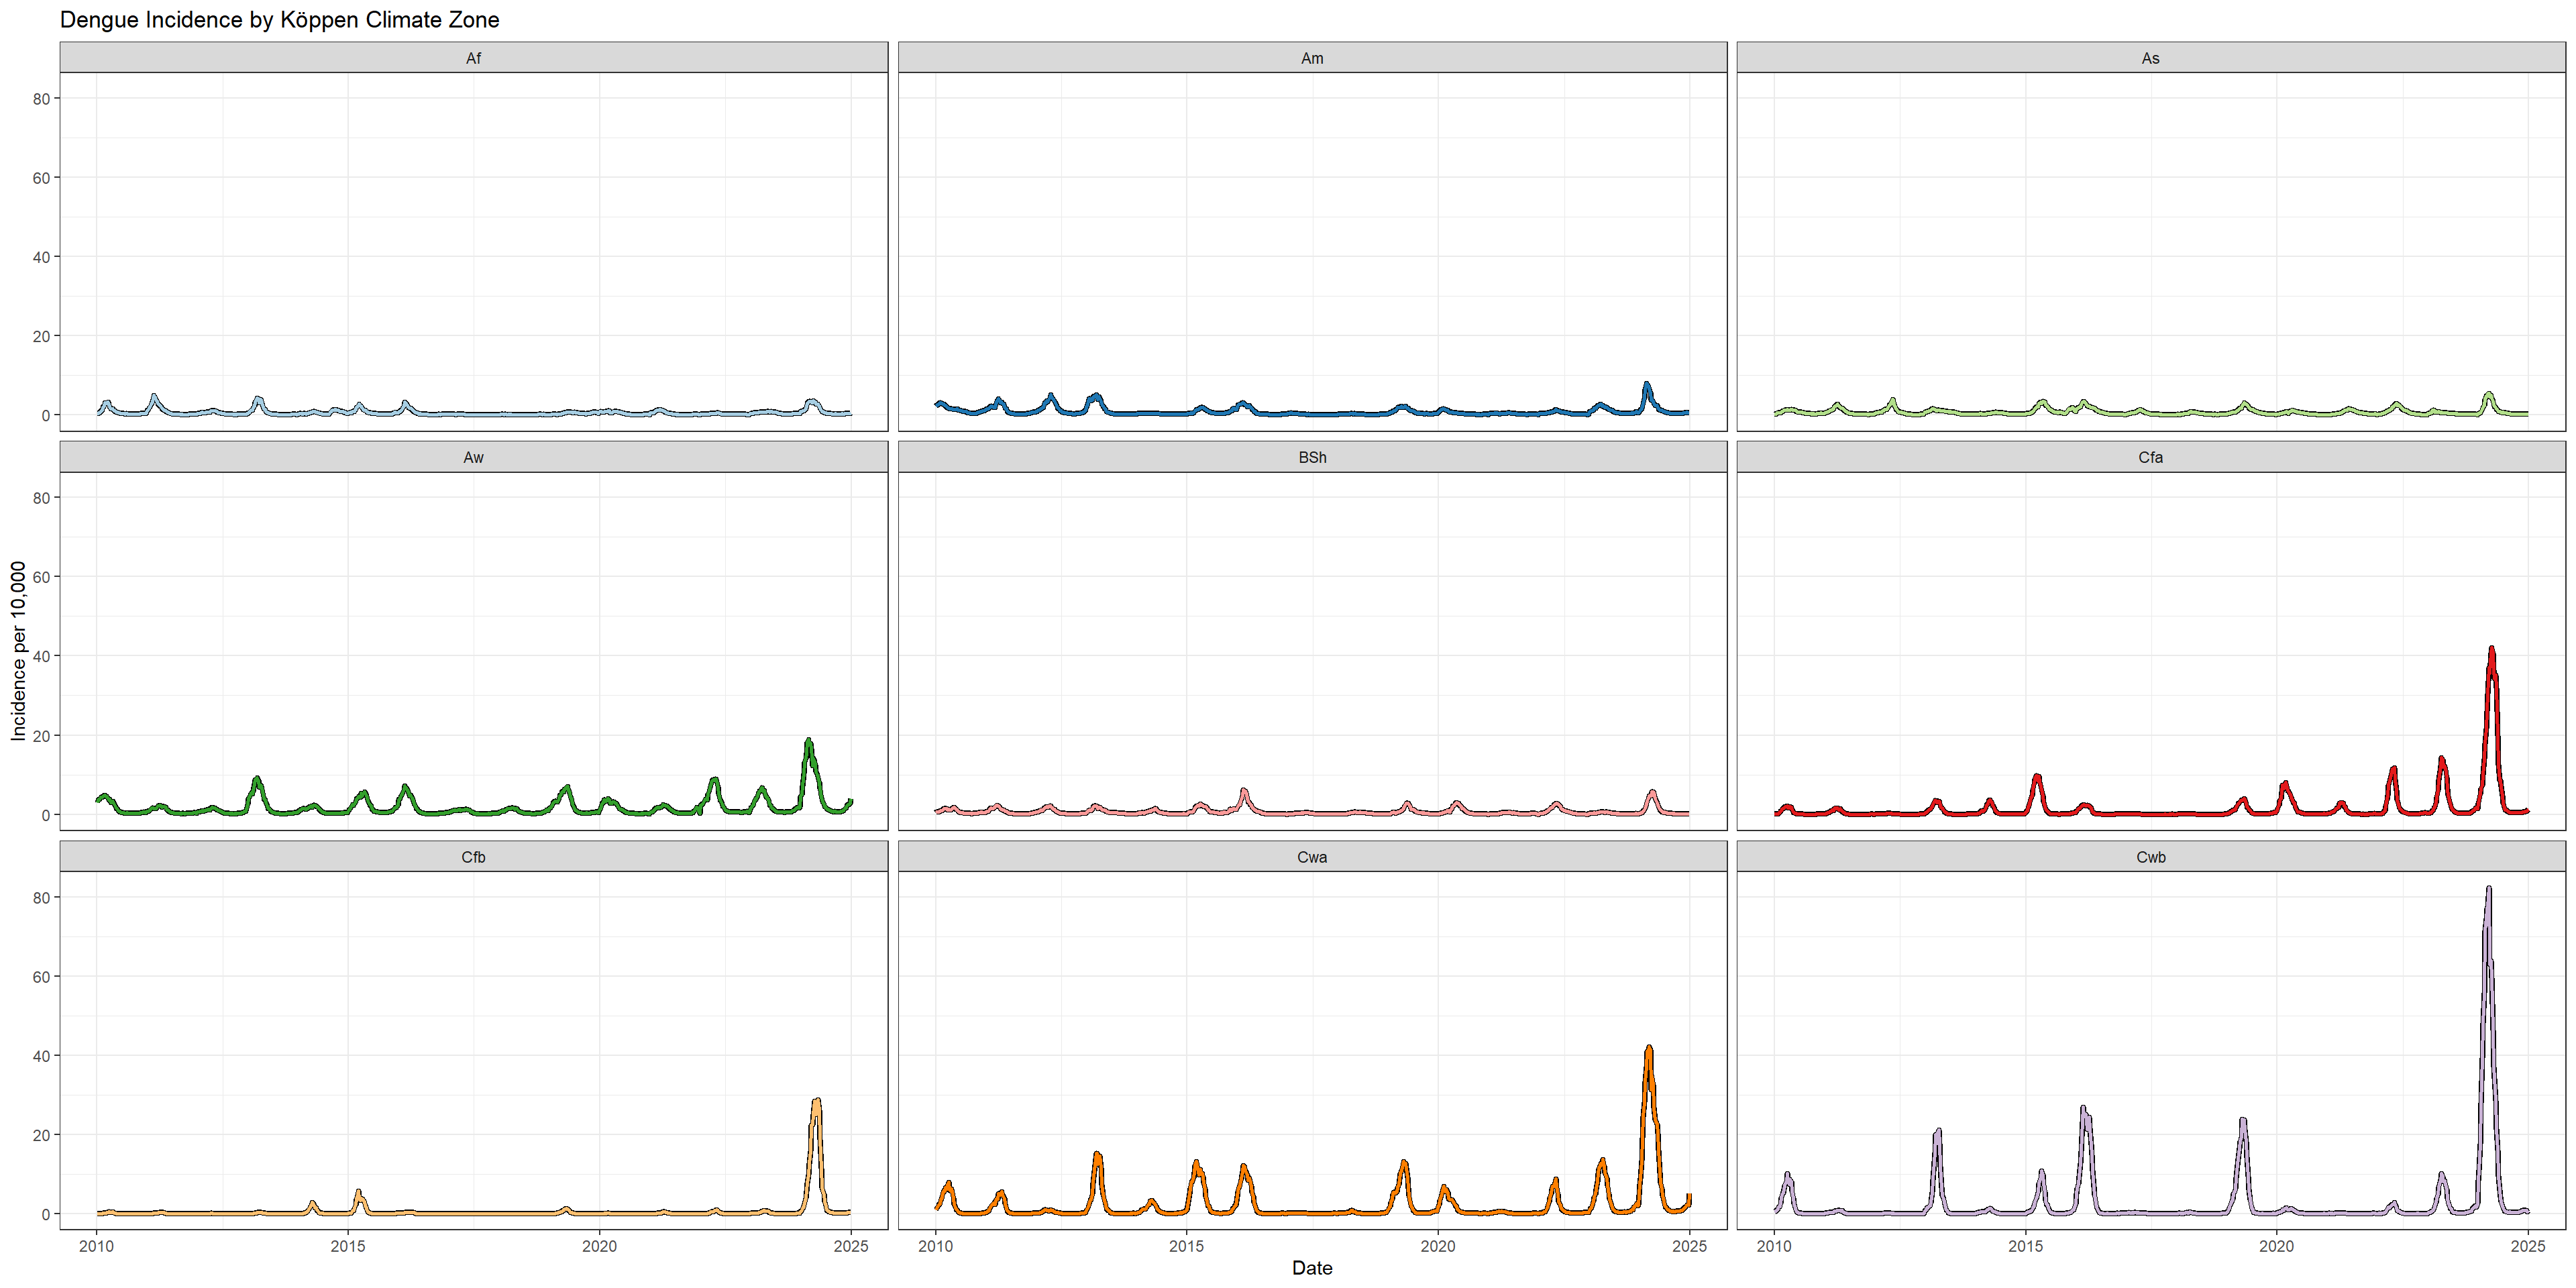Image resolution: width=2576 pixels, height=1288 pixels.
Task: Click the 2024 peak in Cfa panel
Action: (x=2491, y=650)
